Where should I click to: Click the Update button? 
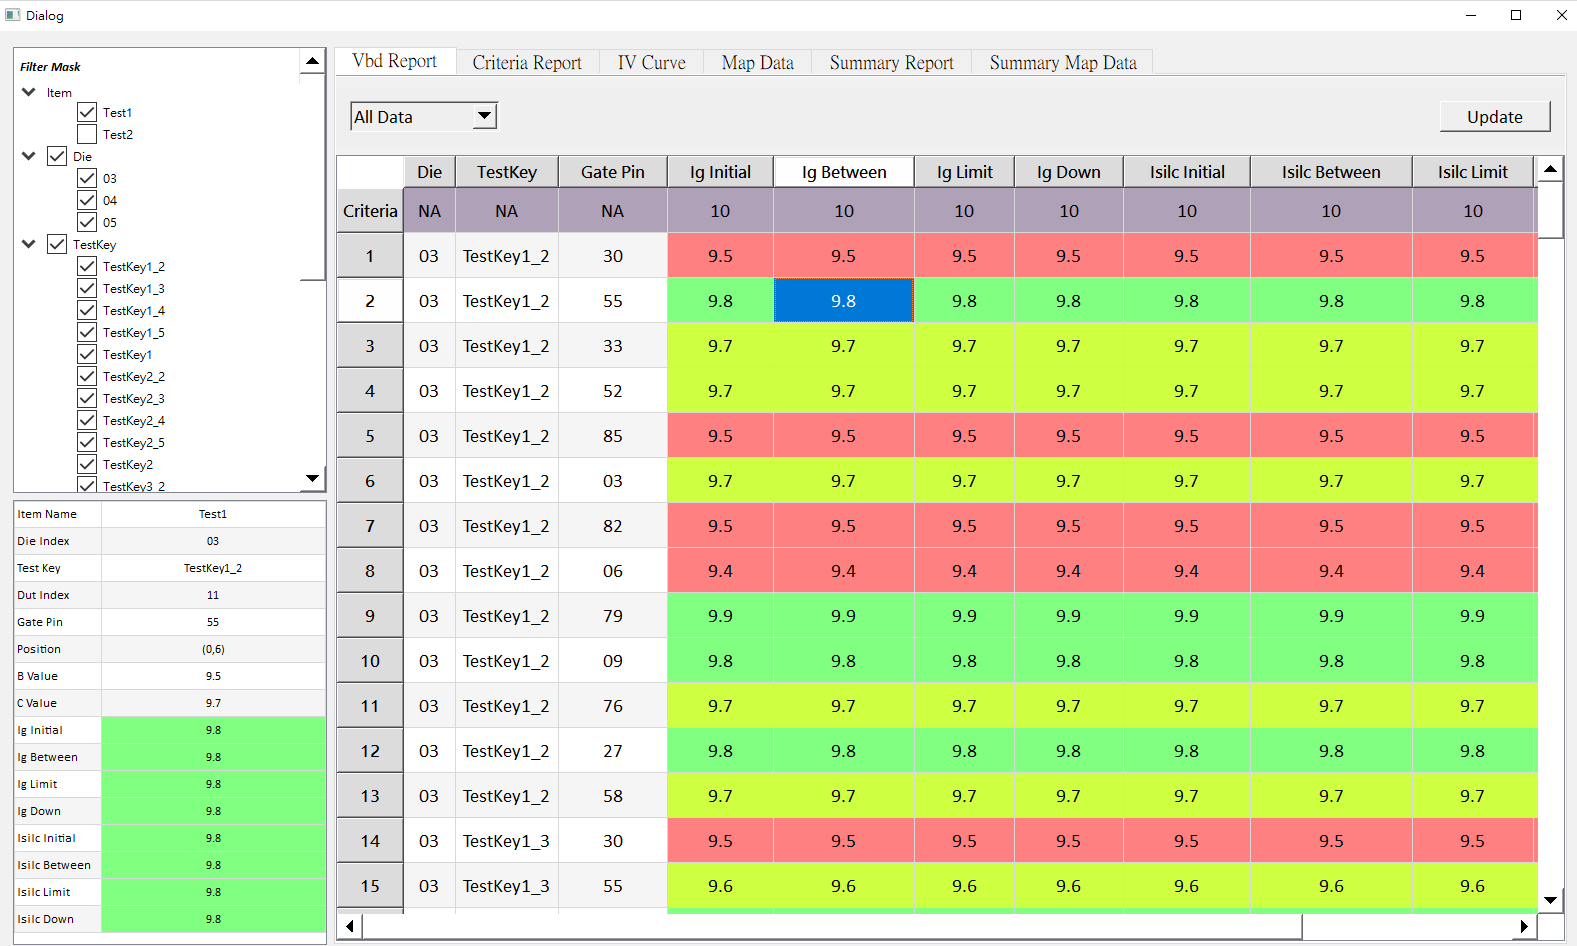[1495, 116]
